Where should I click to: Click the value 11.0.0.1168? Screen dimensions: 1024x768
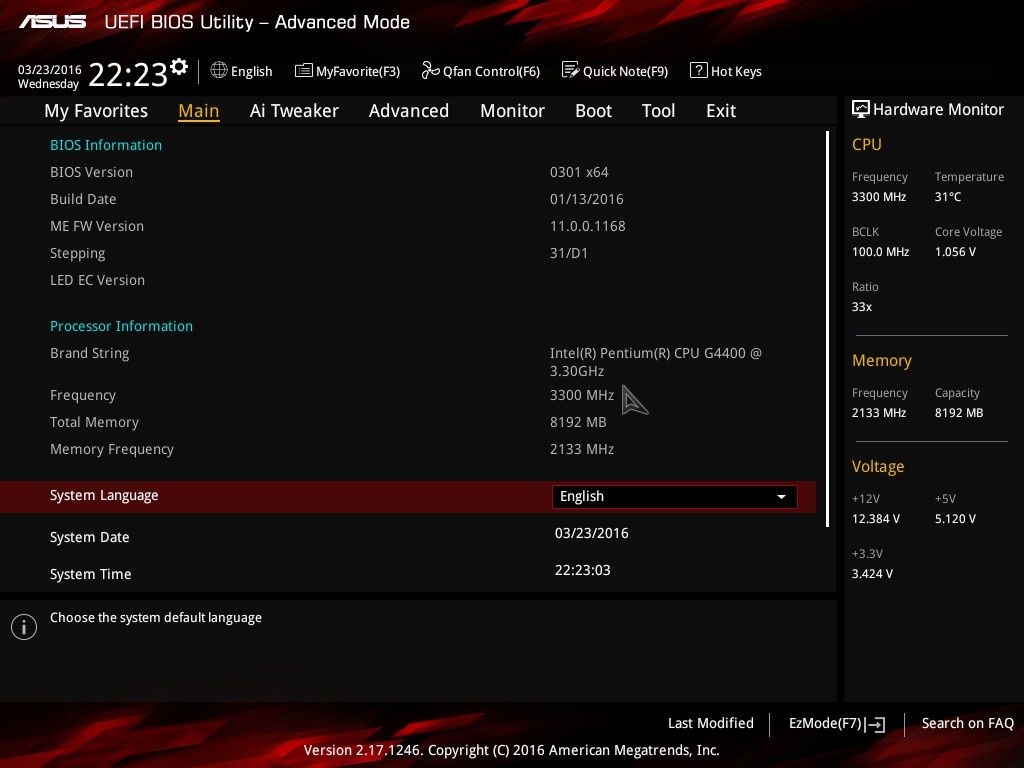click(x=588, y=226)
